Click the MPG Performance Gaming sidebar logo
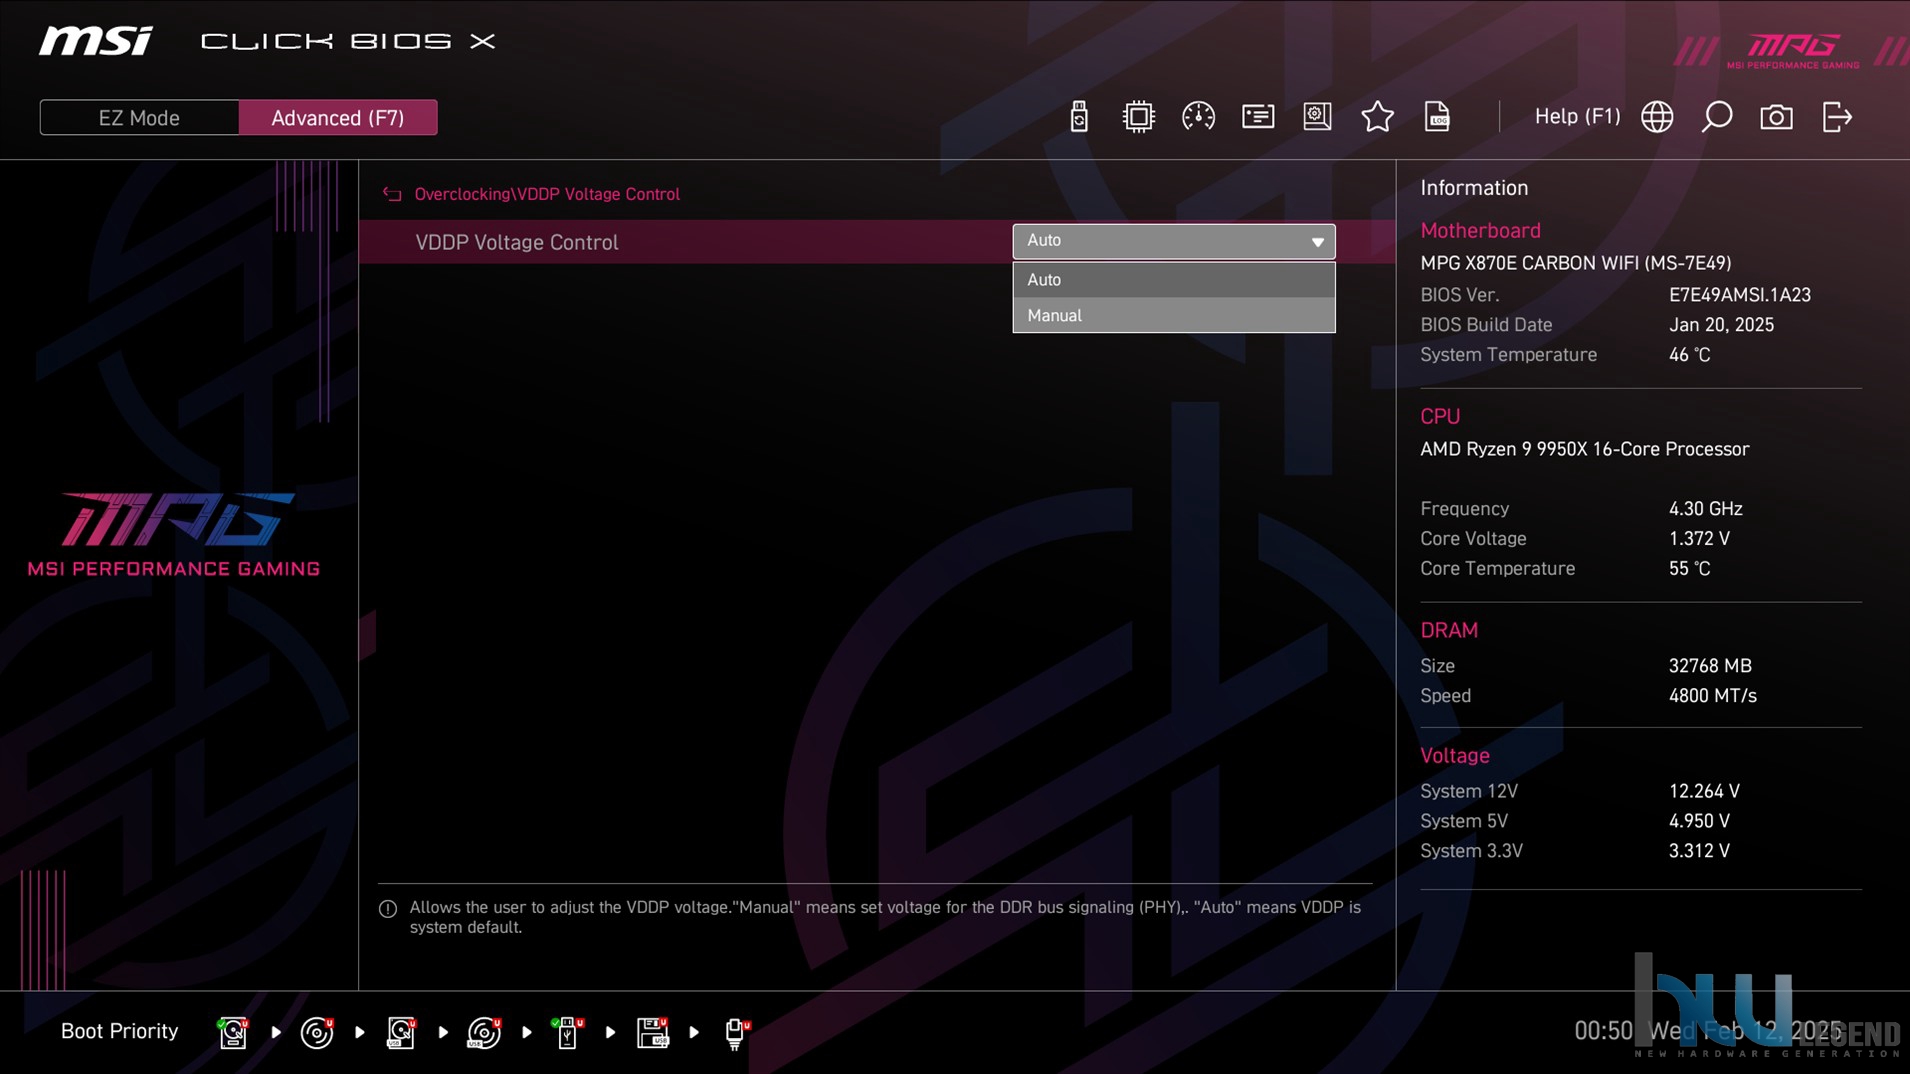Viewport: 1910px width, 1074px height. 174,534
